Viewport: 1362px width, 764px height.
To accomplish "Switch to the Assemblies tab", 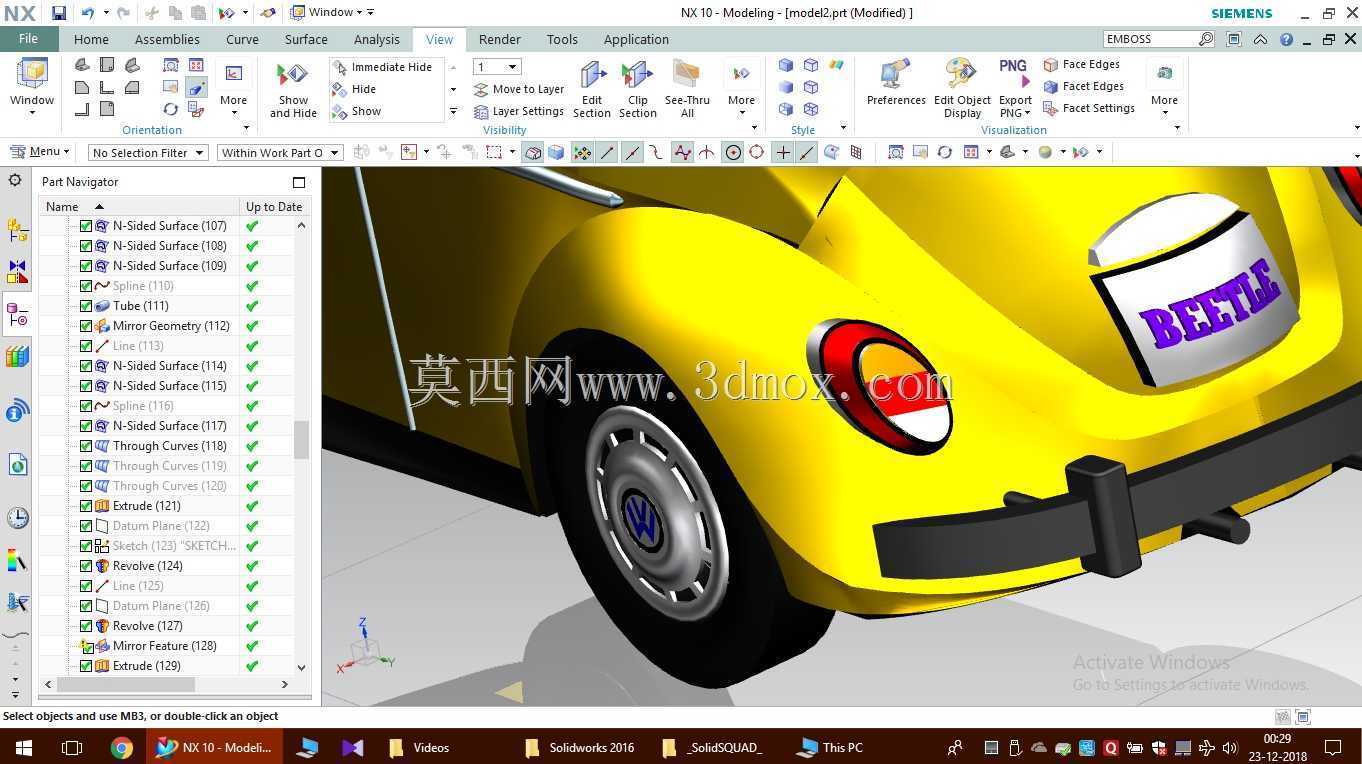I will [167, 39].
